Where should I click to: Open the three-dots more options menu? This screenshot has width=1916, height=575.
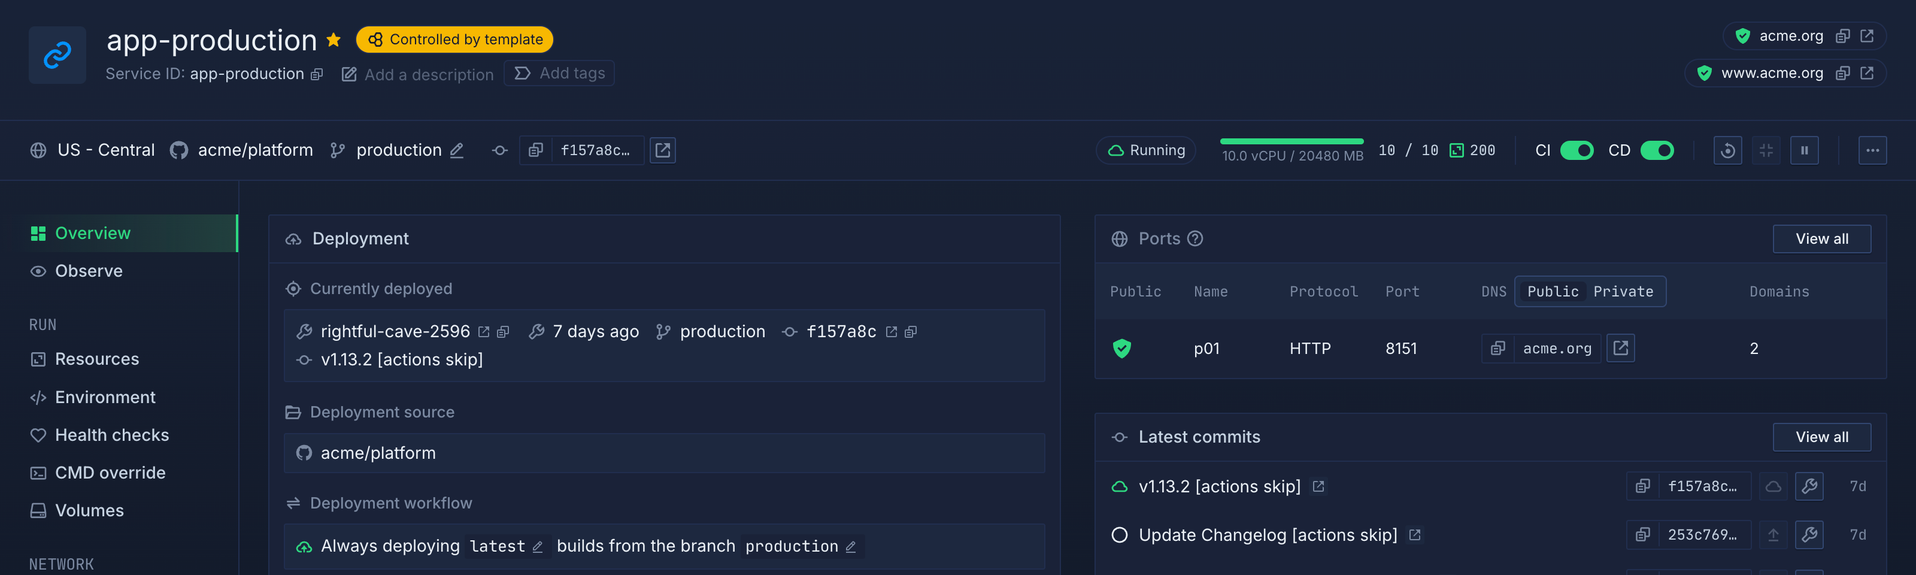tap(1872, 150)
